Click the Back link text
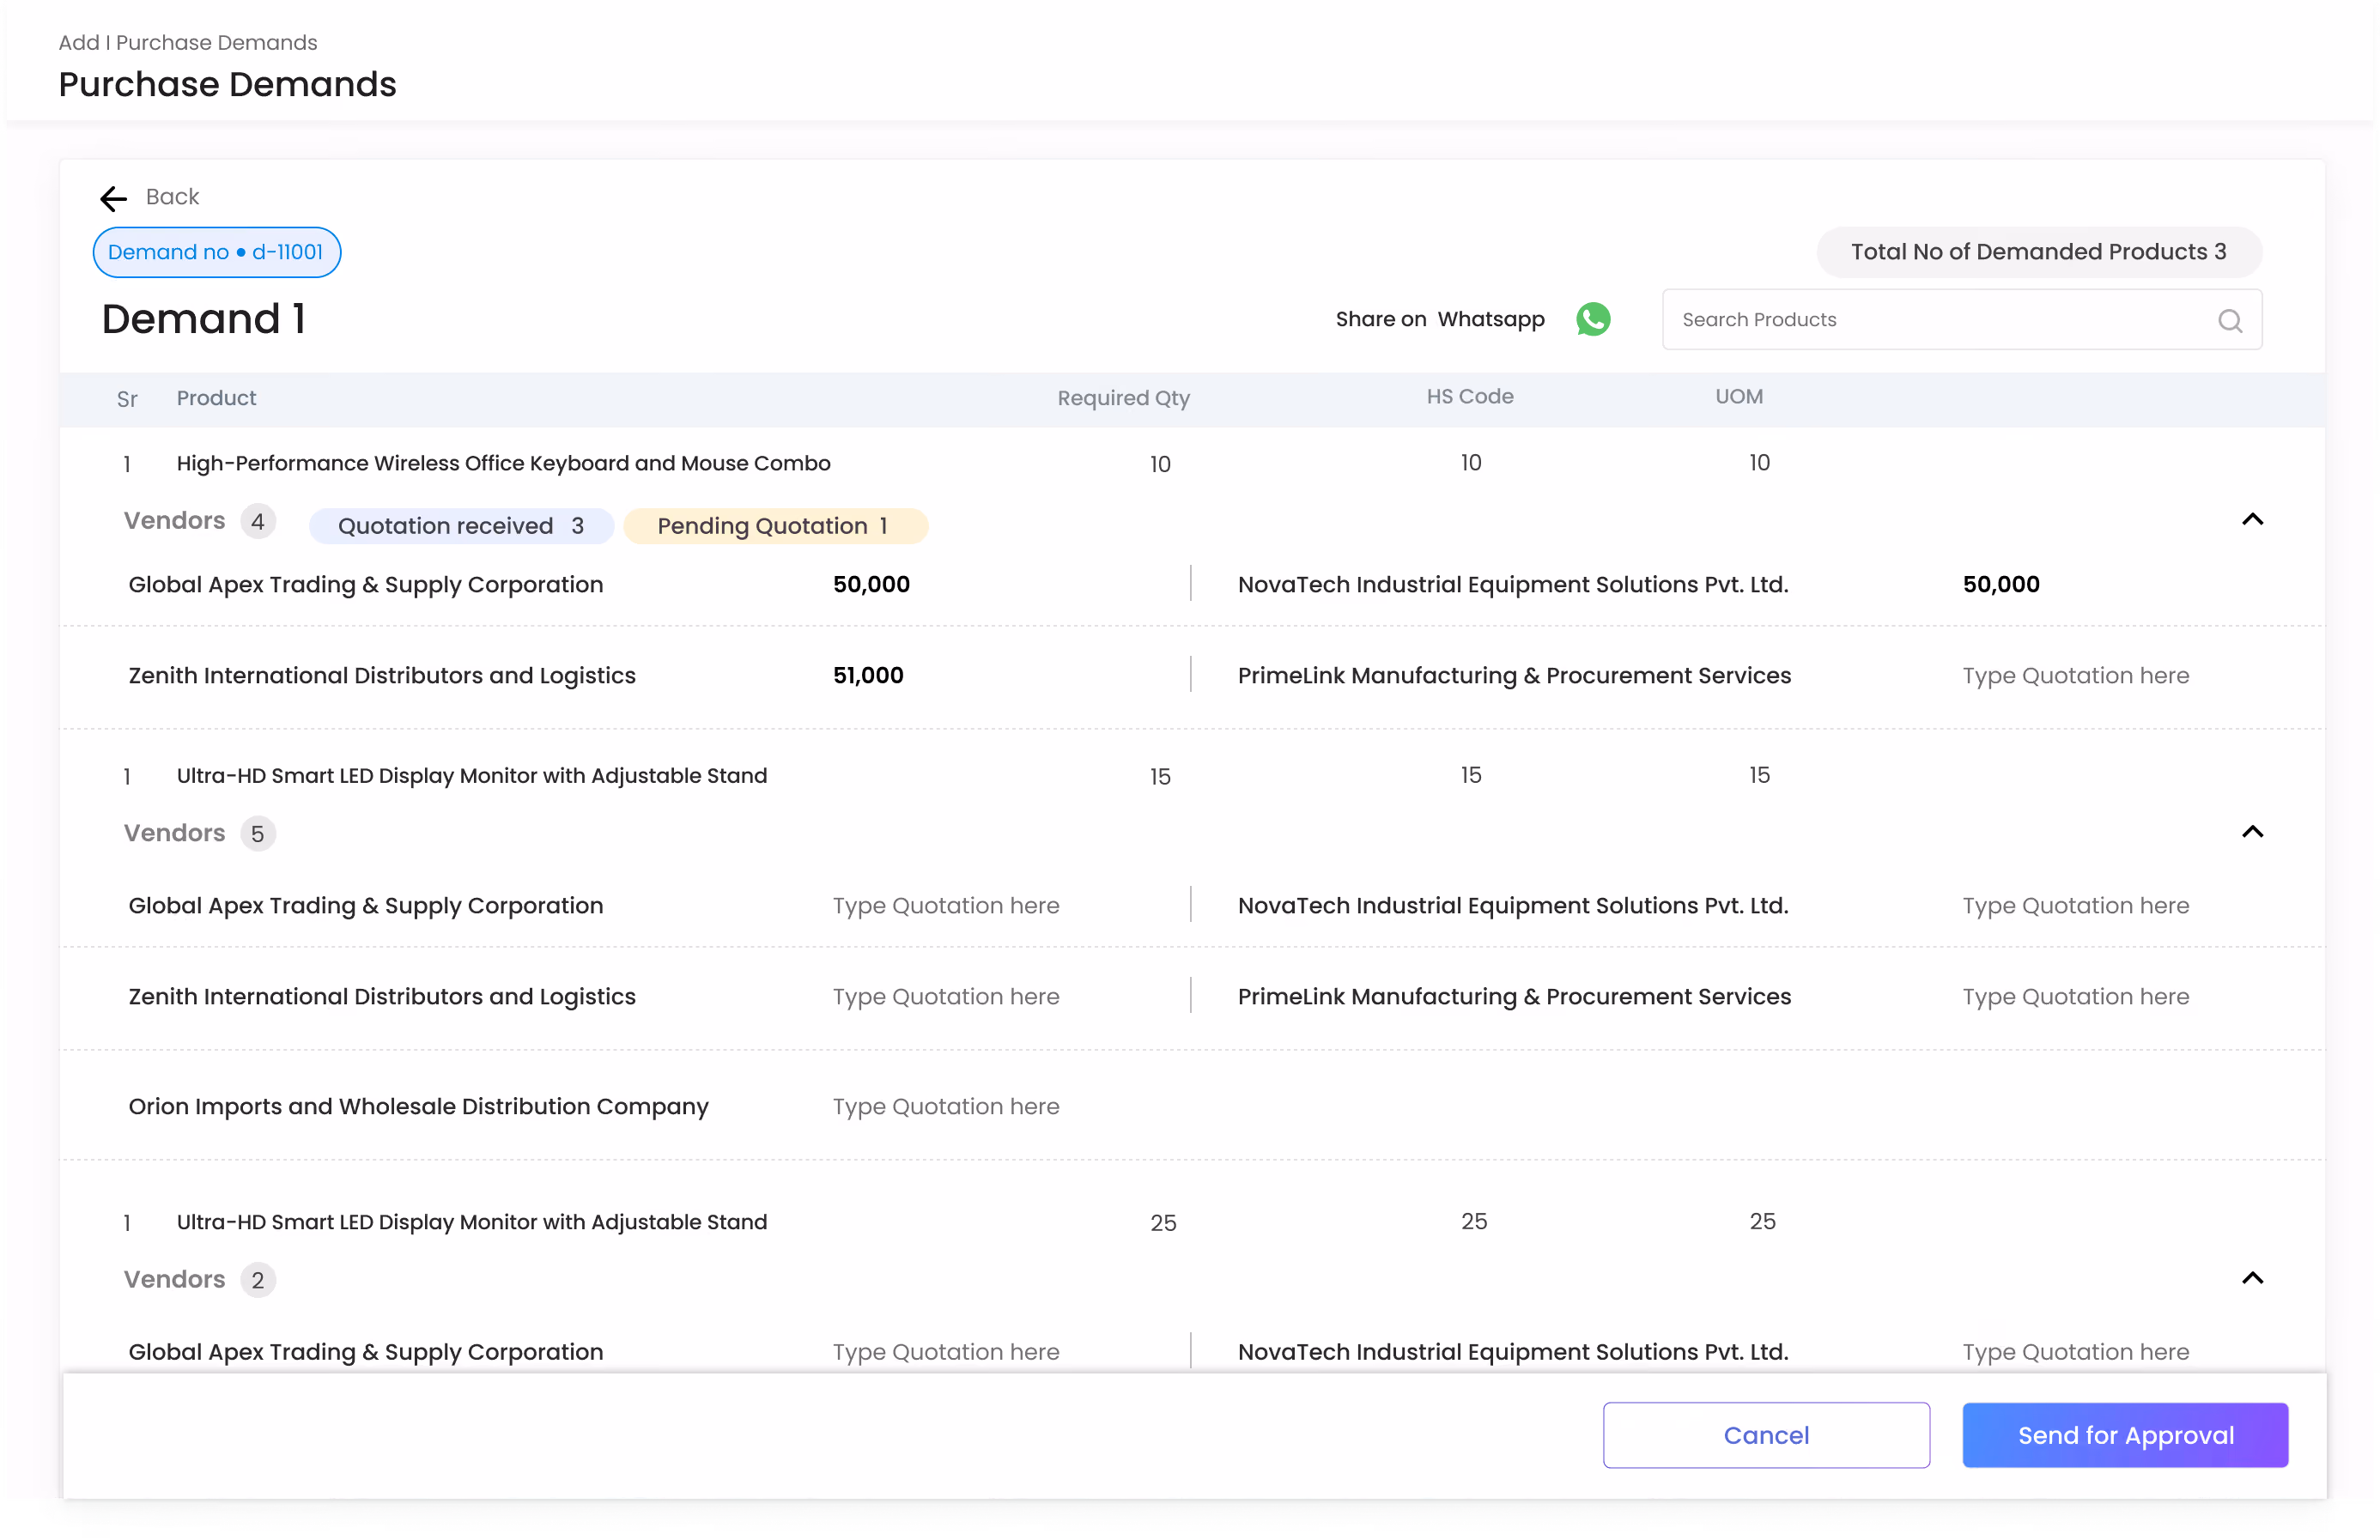Image resolution: width=2380 pixels, height=1540 pixels. (x=172, y=197)
